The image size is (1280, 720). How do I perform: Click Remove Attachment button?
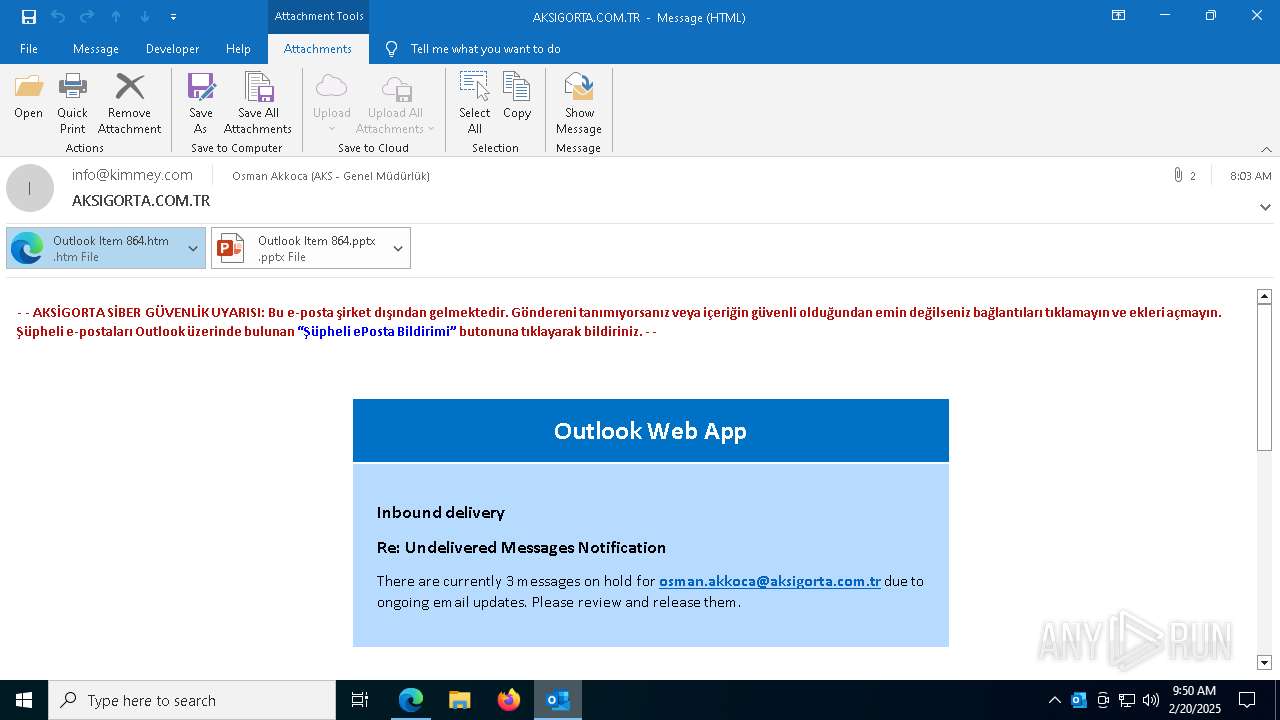[x=129, y=104]
